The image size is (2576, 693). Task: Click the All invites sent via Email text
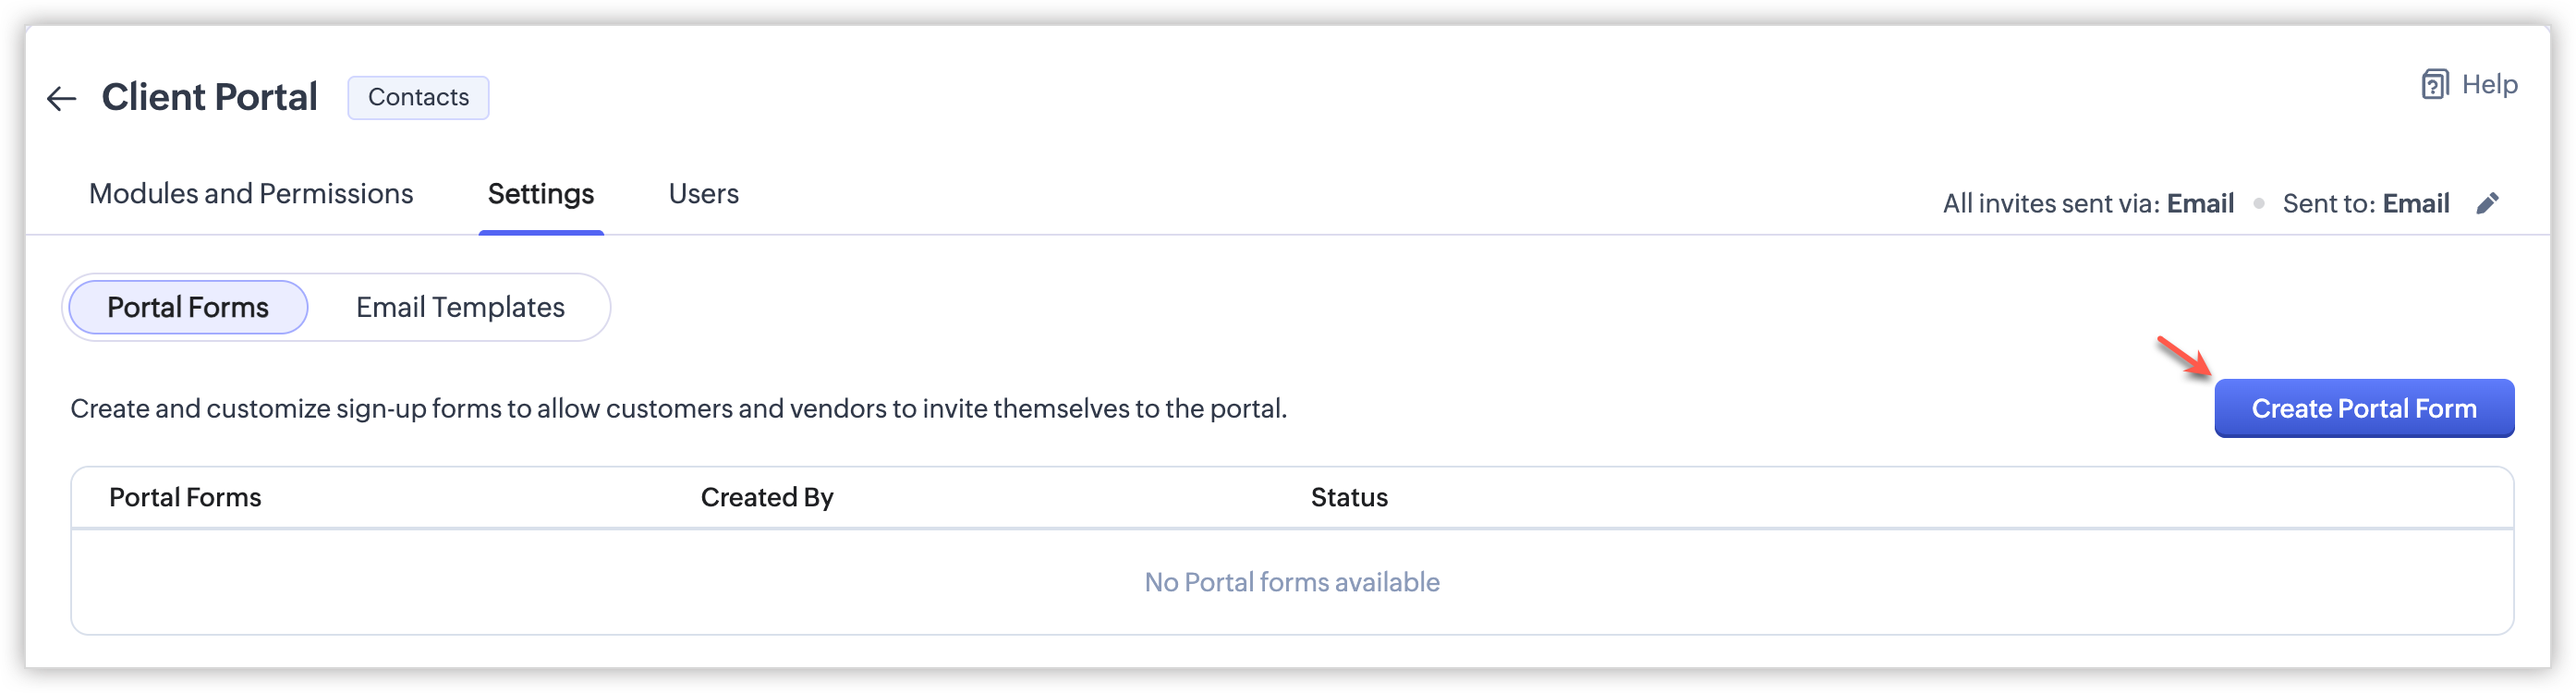[x=2088, y=204]
